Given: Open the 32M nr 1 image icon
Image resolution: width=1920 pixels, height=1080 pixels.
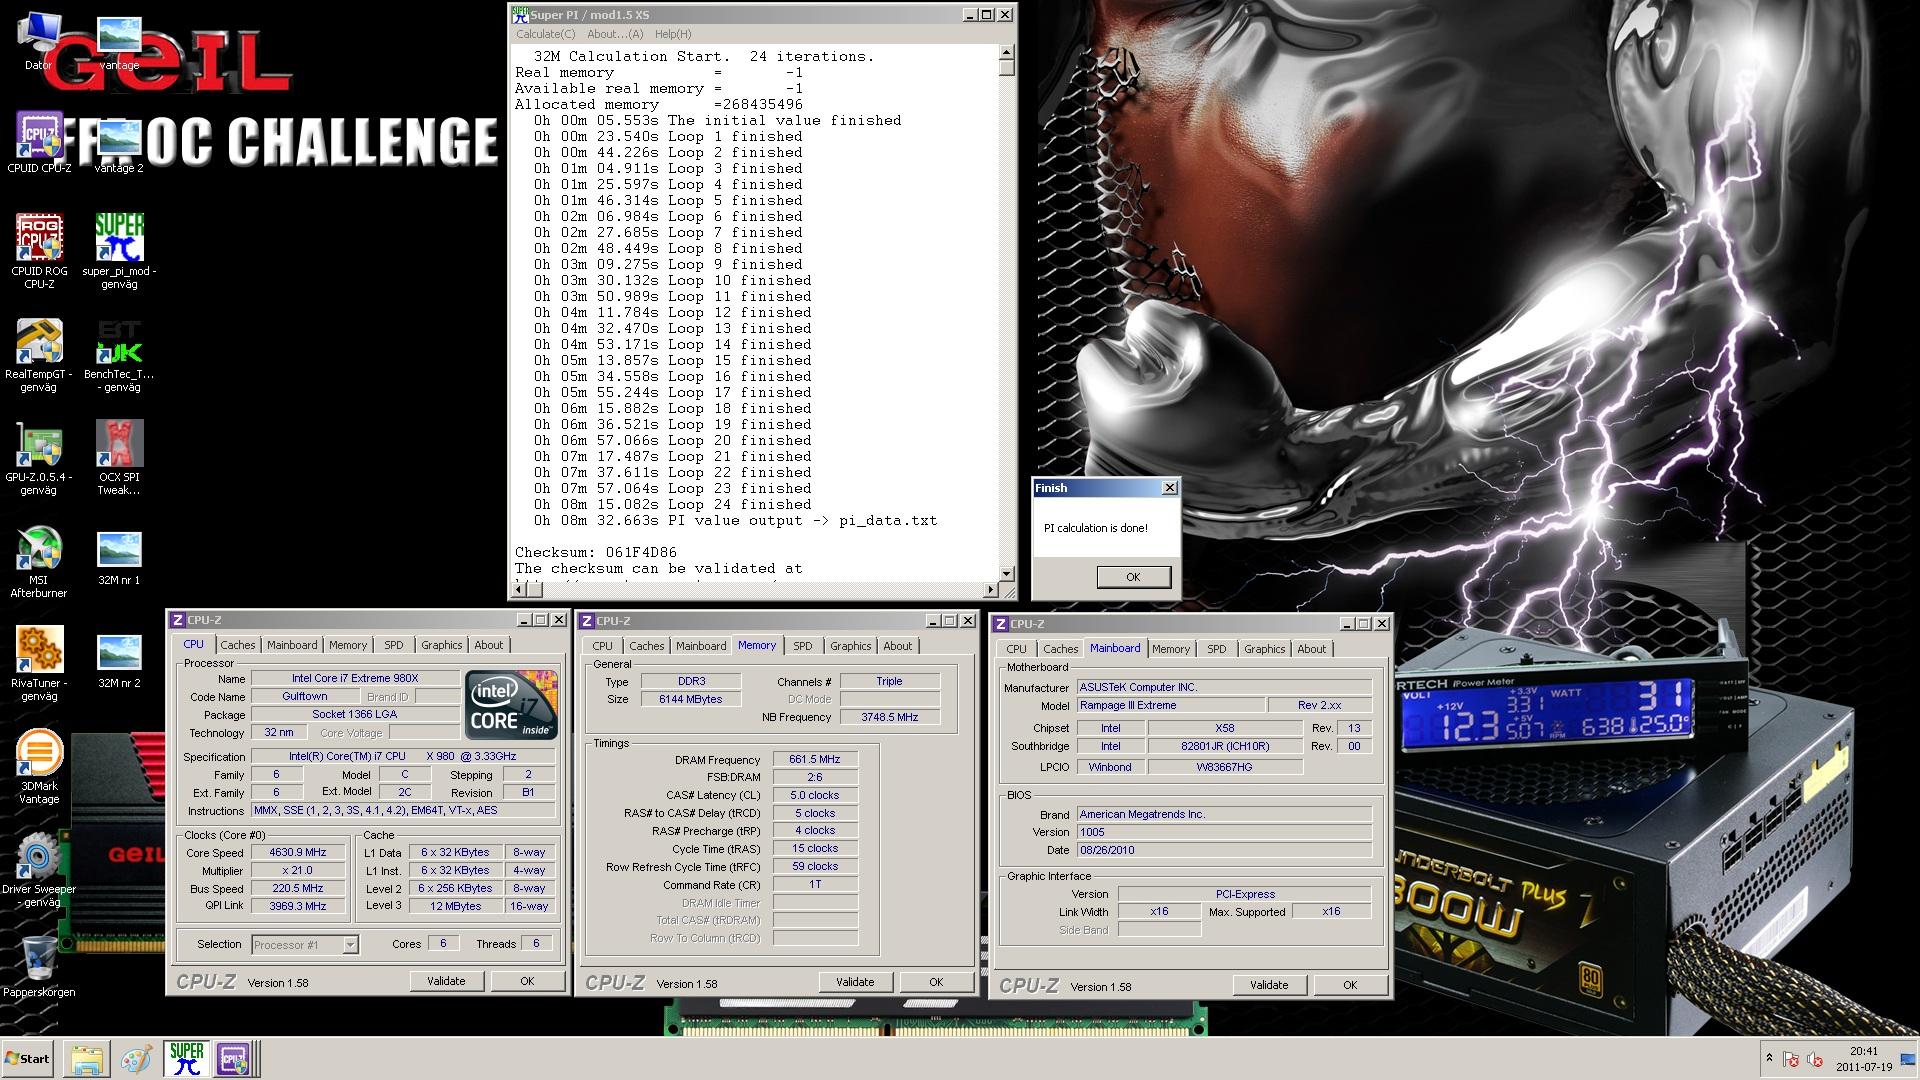Looking at the screenshot, I should click(x=119, y=558).
